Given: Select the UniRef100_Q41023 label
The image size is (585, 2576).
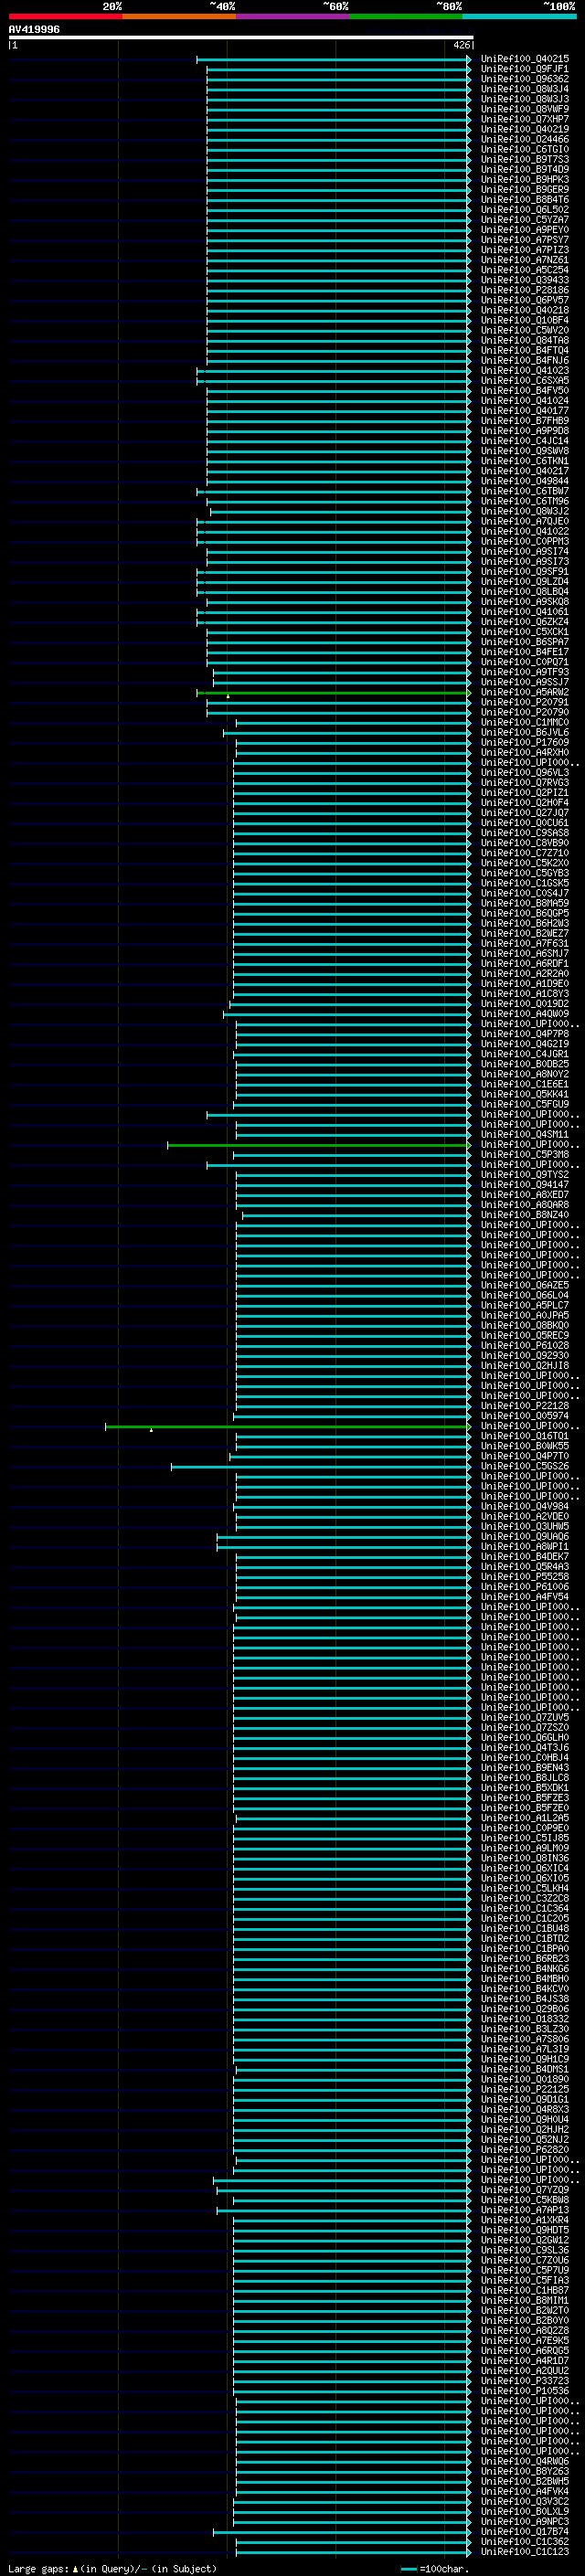Looking at the screenshot, I should [x=525, y=370].
